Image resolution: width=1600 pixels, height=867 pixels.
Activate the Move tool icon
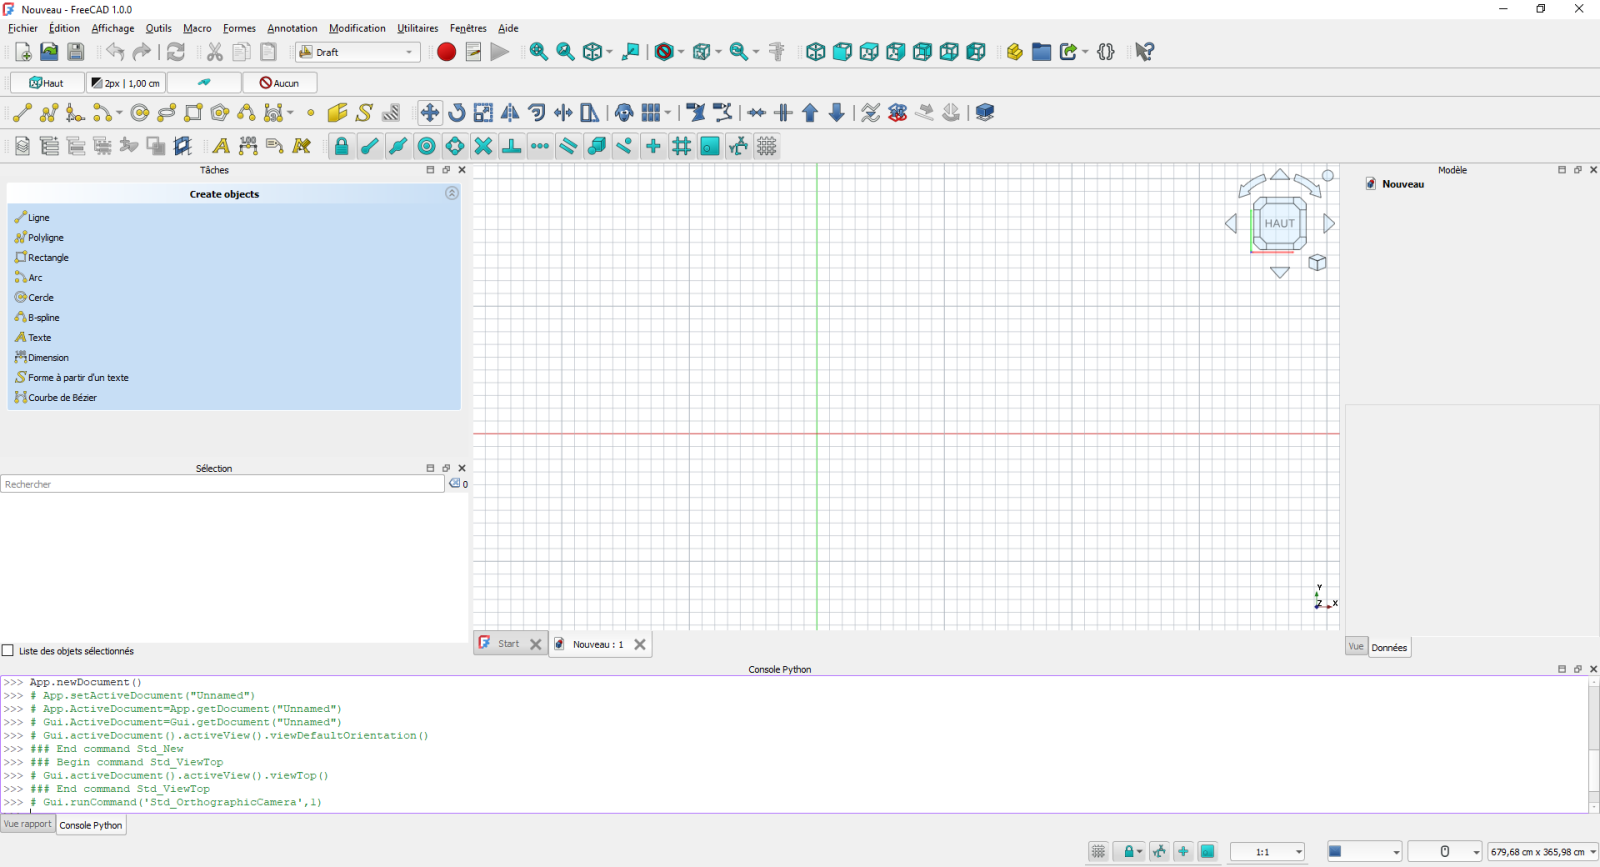(x=430, y=113)
